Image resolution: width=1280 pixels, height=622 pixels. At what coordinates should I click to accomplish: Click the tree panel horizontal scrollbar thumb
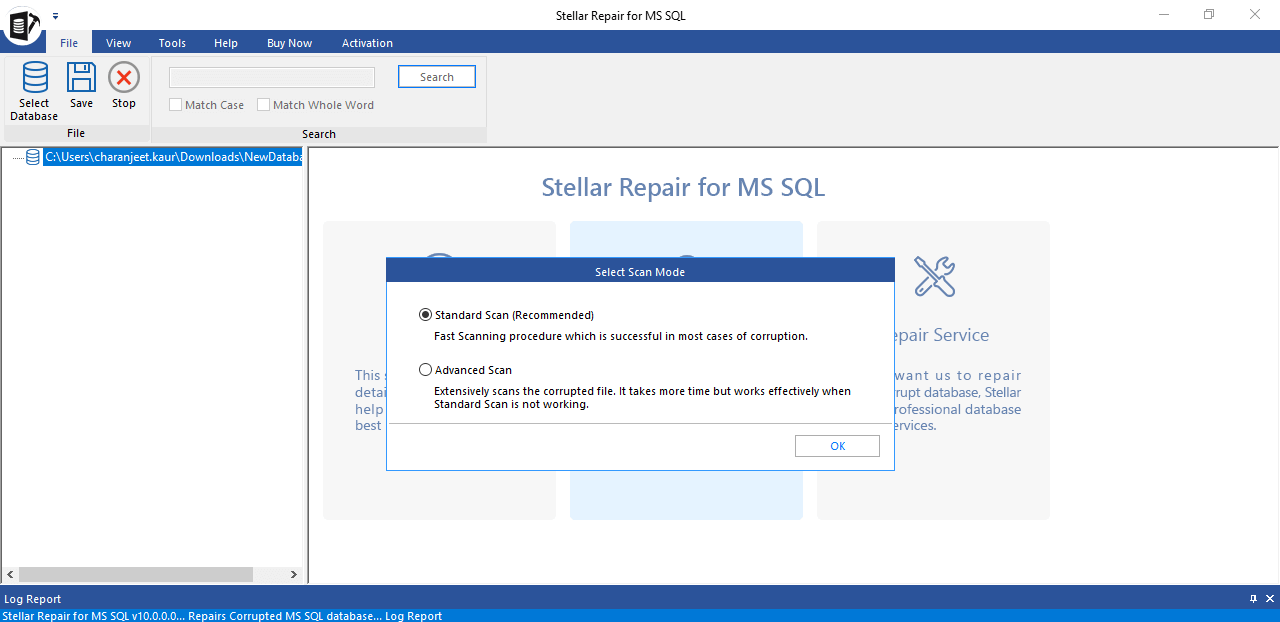pos(136,575)
